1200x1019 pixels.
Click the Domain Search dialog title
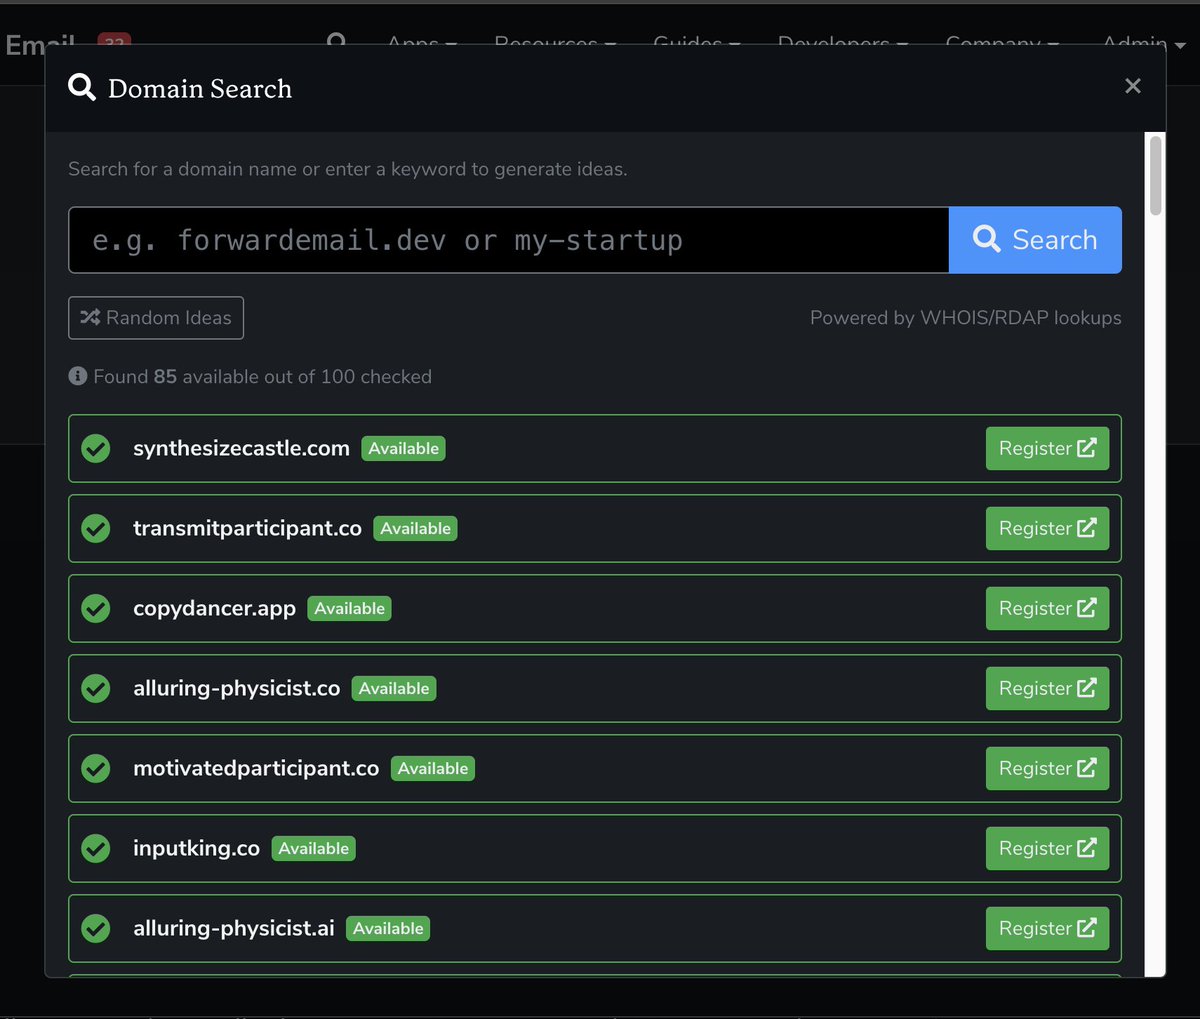coord(200,88)
